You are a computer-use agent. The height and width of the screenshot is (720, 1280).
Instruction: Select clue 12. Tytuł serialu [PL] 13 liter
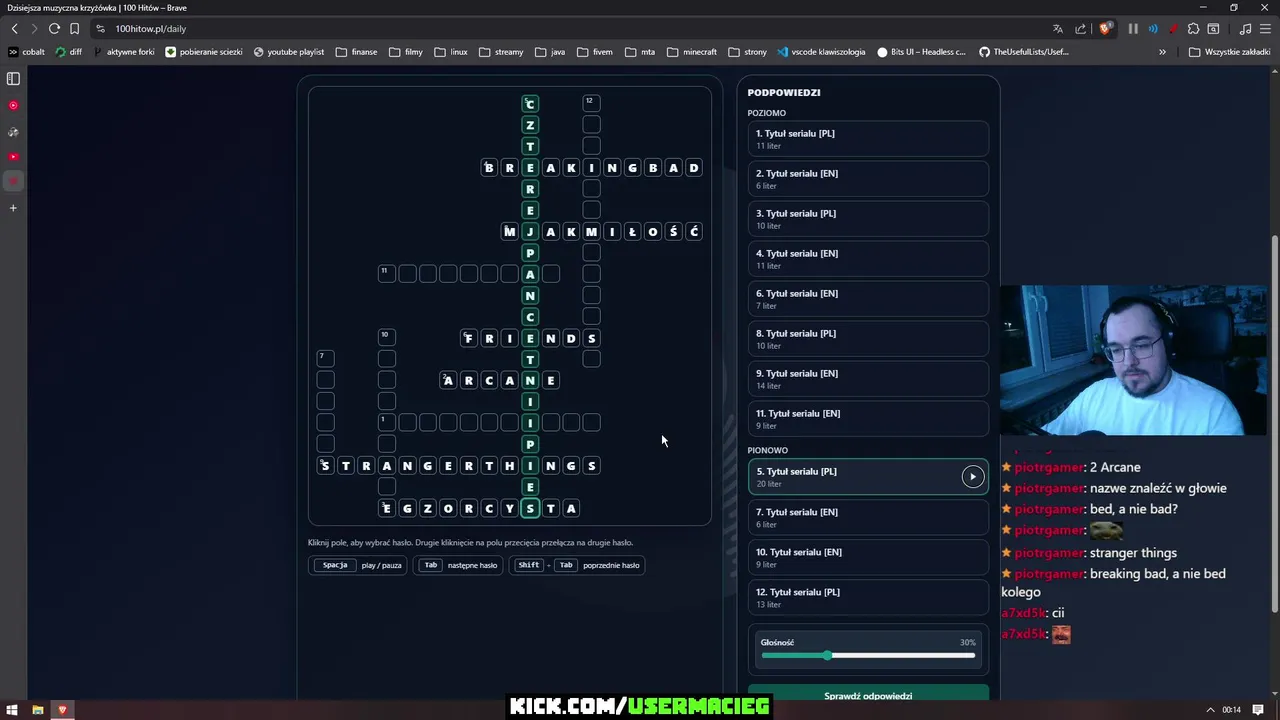click(868, 597)
